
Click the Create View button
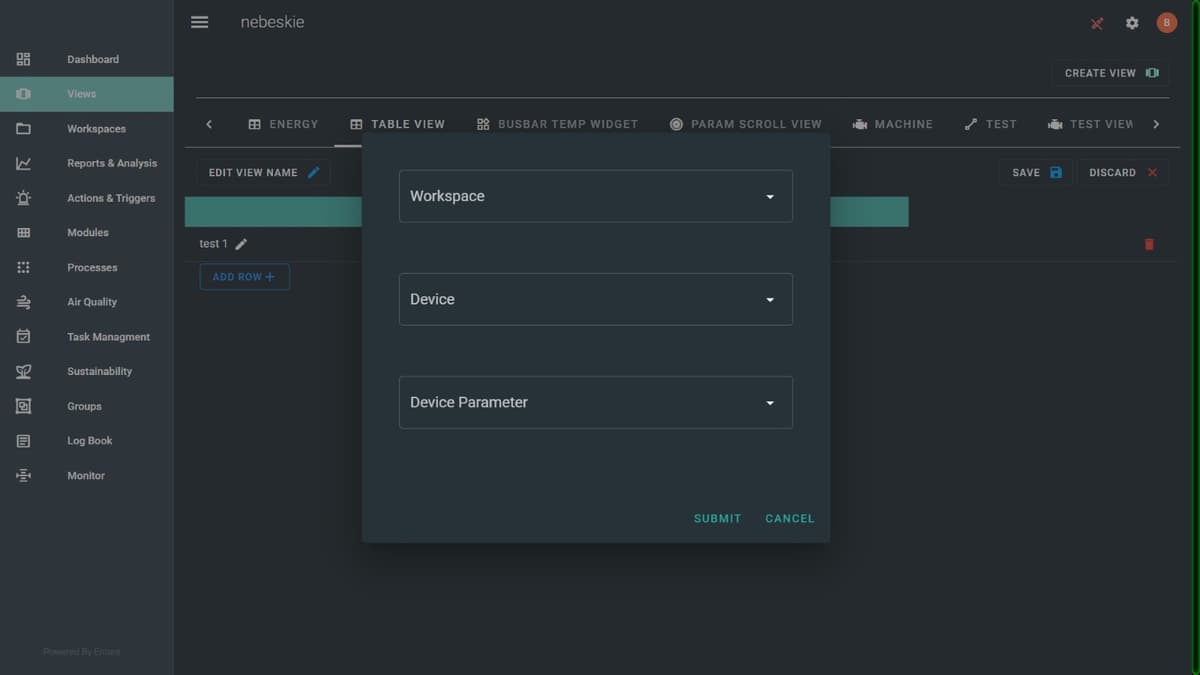[1110, 73]
